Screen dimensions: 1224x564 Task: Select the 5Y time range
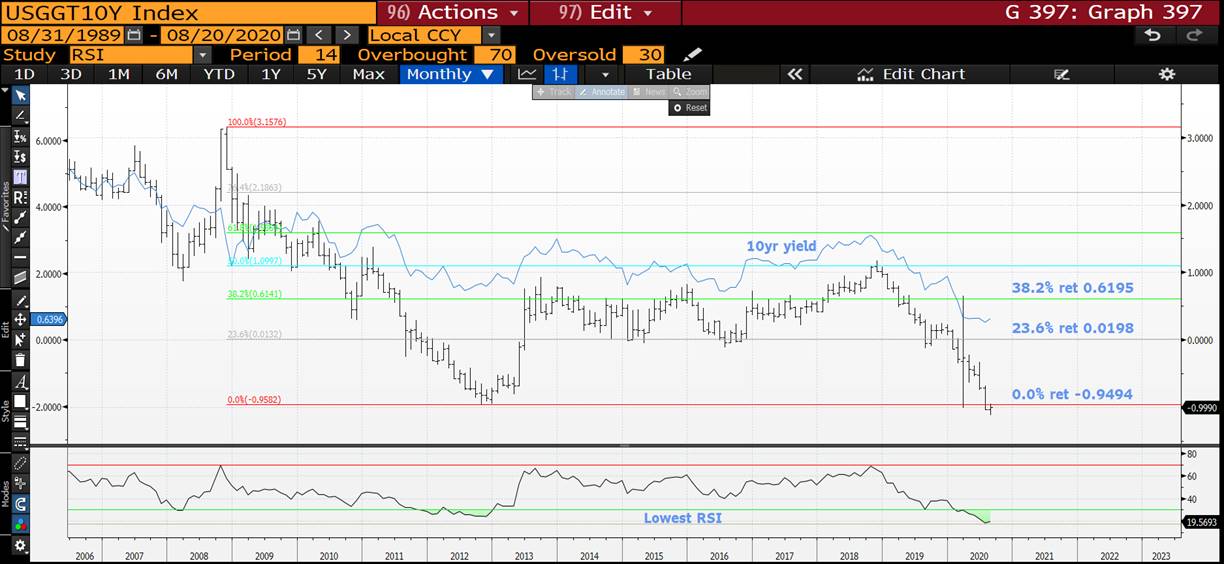pyautogui.click(x=316, y=74)
